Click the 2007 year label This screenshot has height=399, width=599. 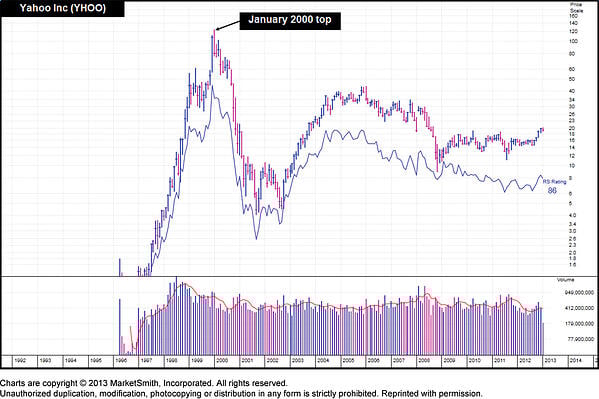(398, 361)
